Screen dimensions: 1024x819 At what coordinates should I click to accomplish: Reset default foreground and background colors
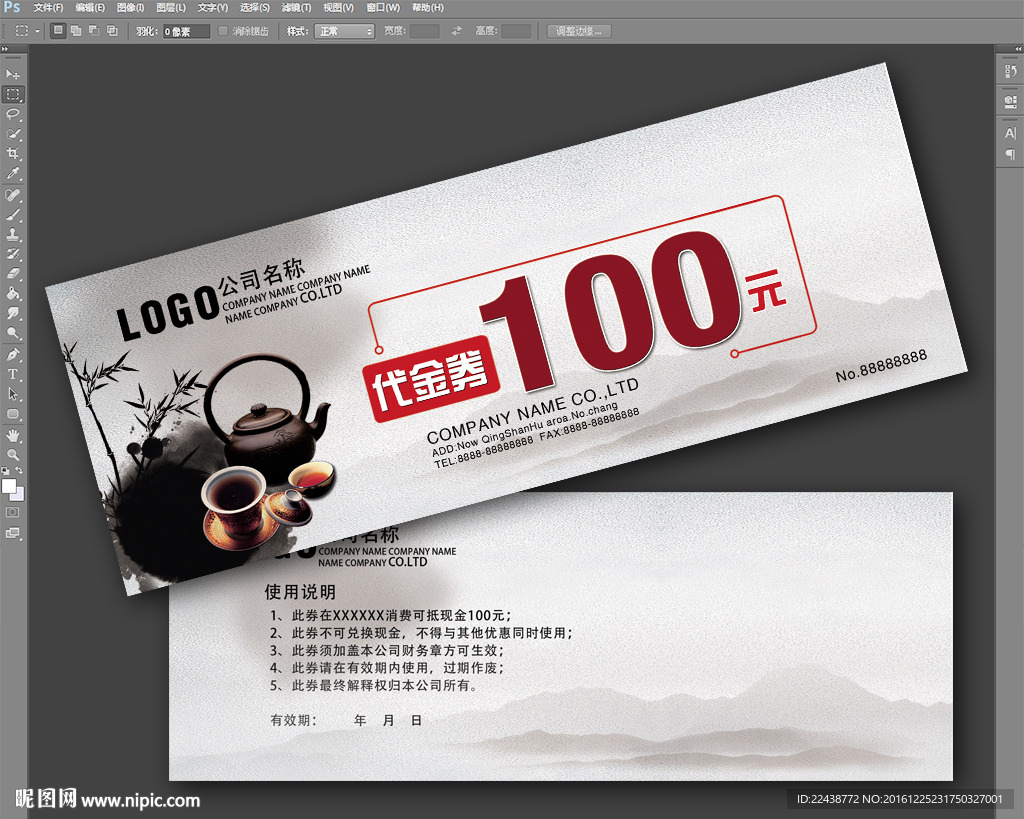tap(5, 470)
